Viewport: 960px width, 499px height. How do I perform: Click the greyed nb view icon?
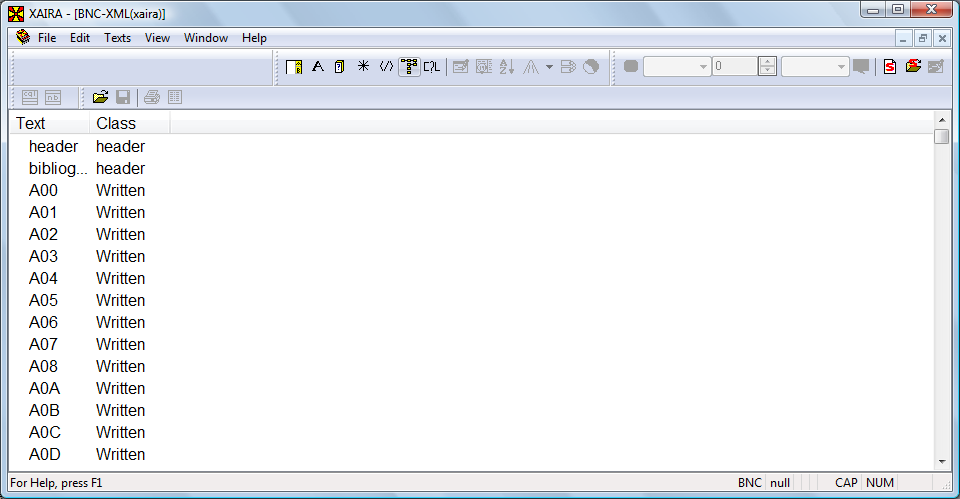point(53,97)
